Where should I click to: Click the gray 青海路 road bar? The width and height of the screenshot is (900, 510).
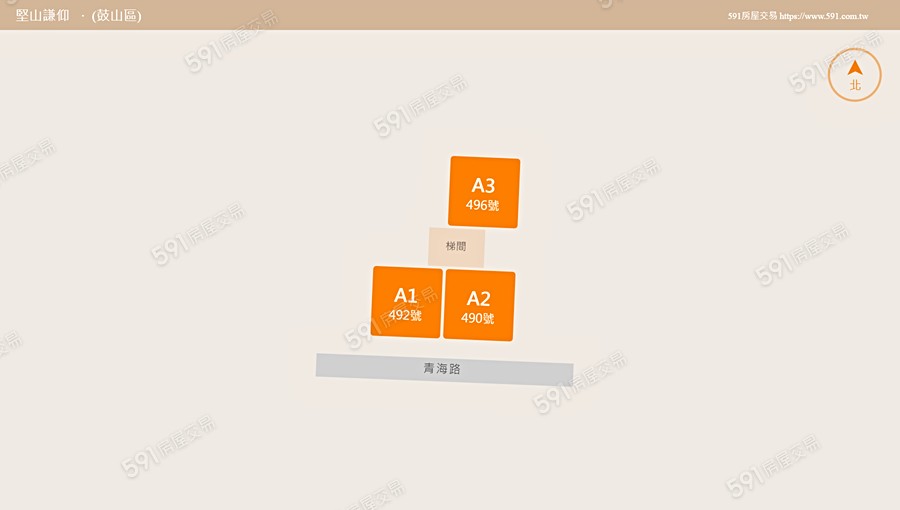[444, 369]
